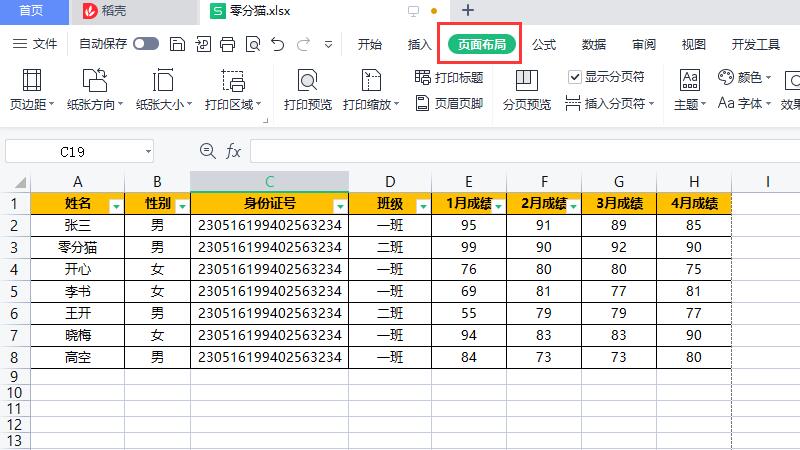Image resolution: width=800 pixels, height=450 pixels.
Task: Open the 数据 ribbon tab
Action: click(594, 44)
